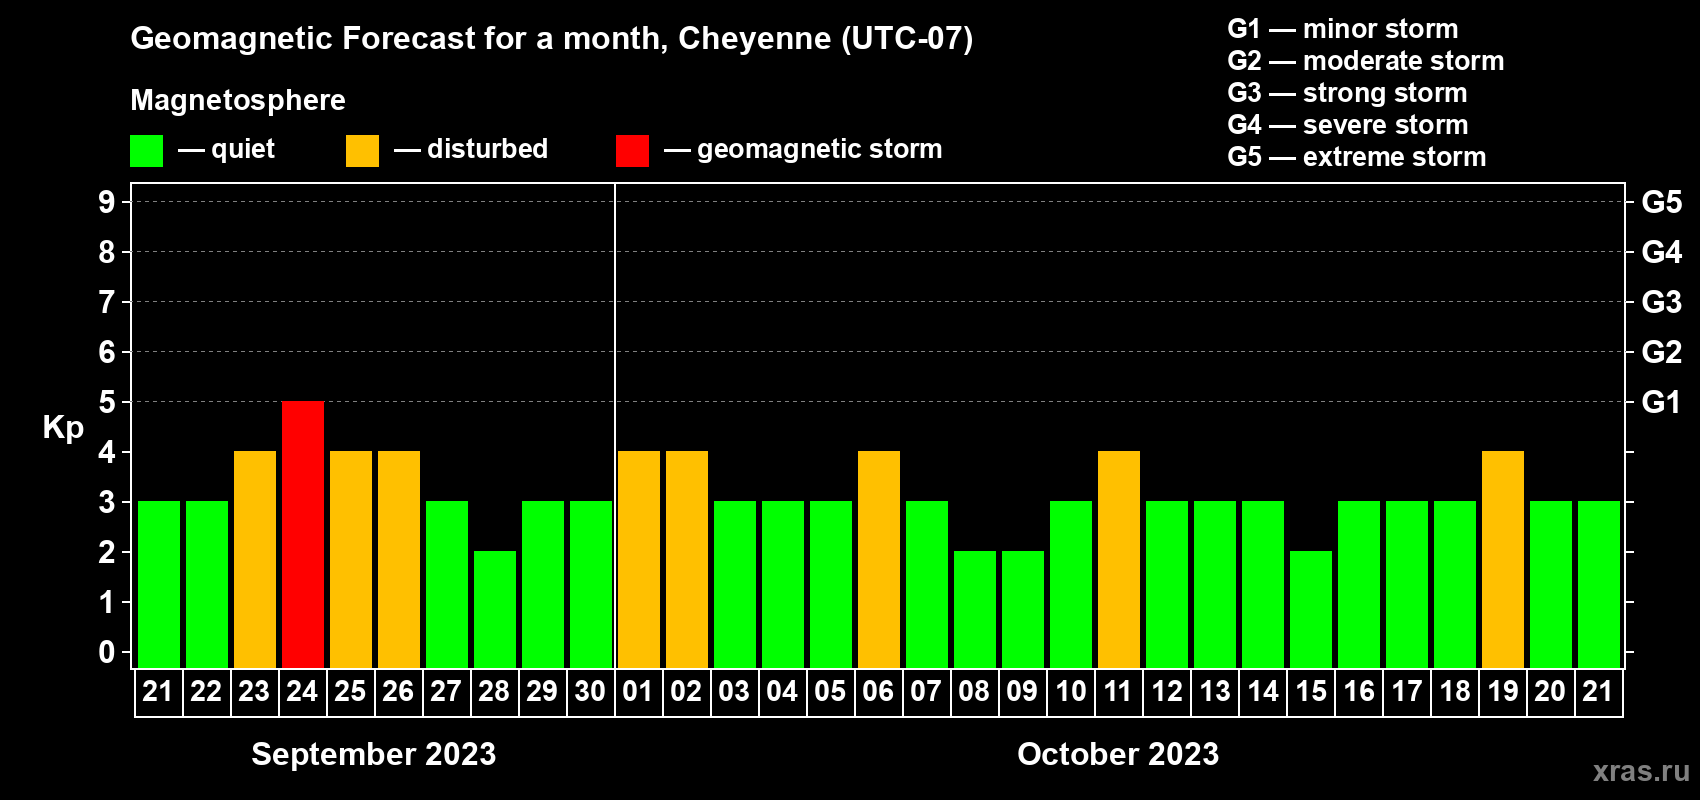Click the chart title 'Geomagnetic Forecast for a month'

tap(400, 39)
